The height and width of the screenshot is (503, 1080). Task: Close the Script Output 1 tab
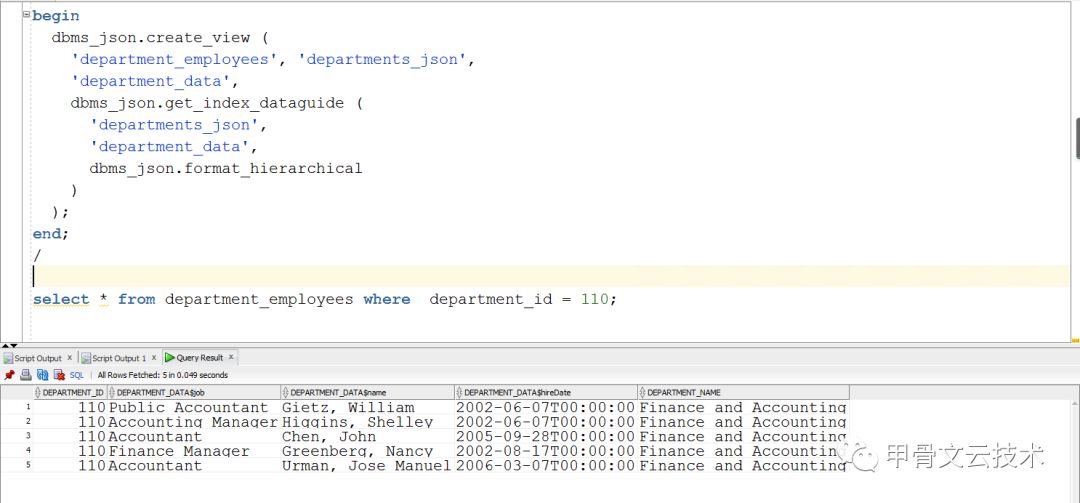tap(156, 357)
